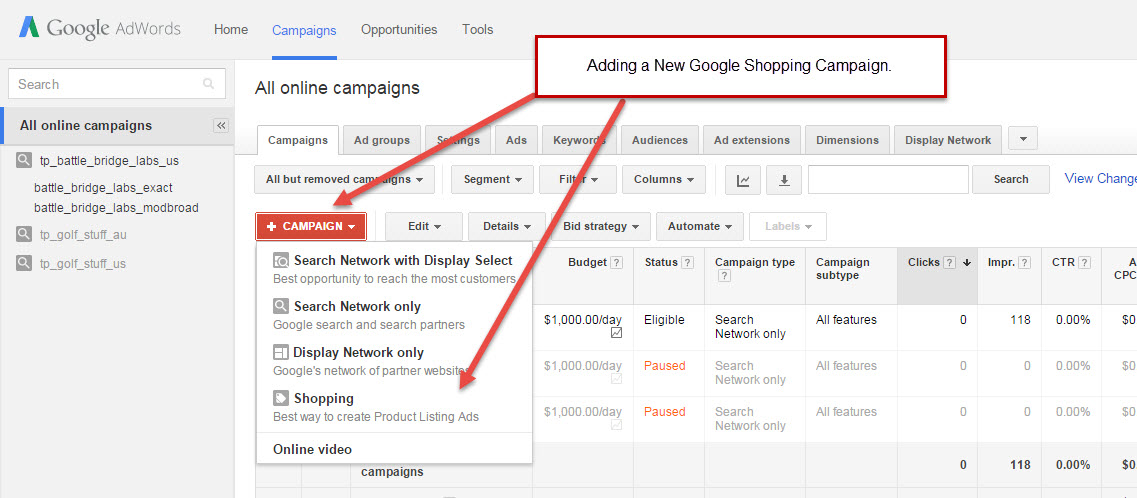Screen dimensions: 1137x498
Task: Switch to the Ads tab
Action: [516, 140]
